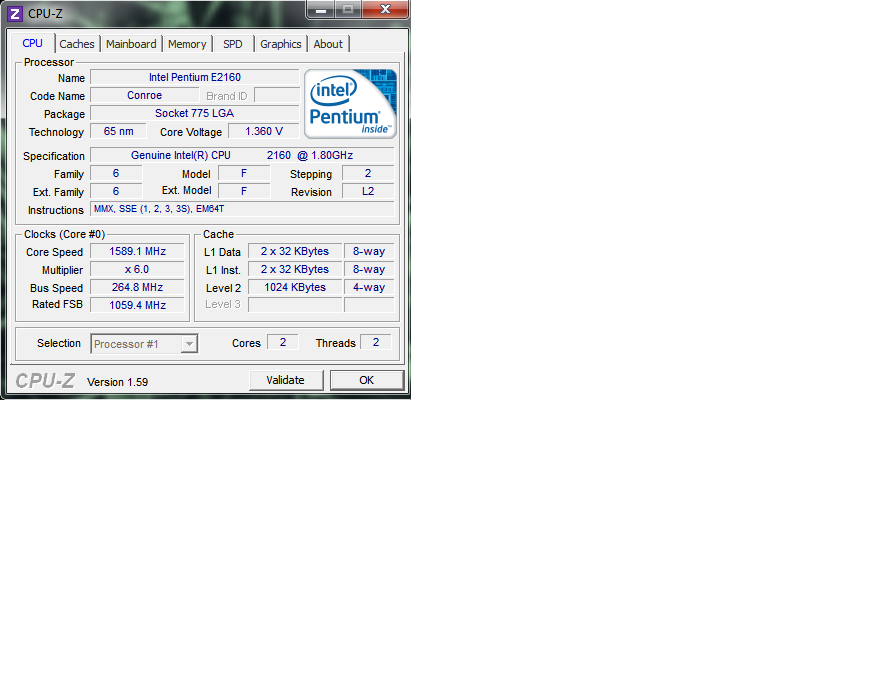Click the Ext. Model value F
The height and width of the screenshot is (681, 874).
coord(244,192)
